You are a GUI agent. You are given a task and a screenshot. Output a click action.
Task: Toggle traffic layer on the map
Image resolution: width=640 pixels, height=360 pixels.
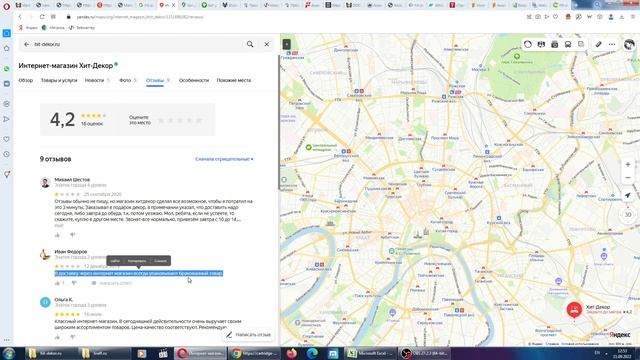[x=528, y=44]
